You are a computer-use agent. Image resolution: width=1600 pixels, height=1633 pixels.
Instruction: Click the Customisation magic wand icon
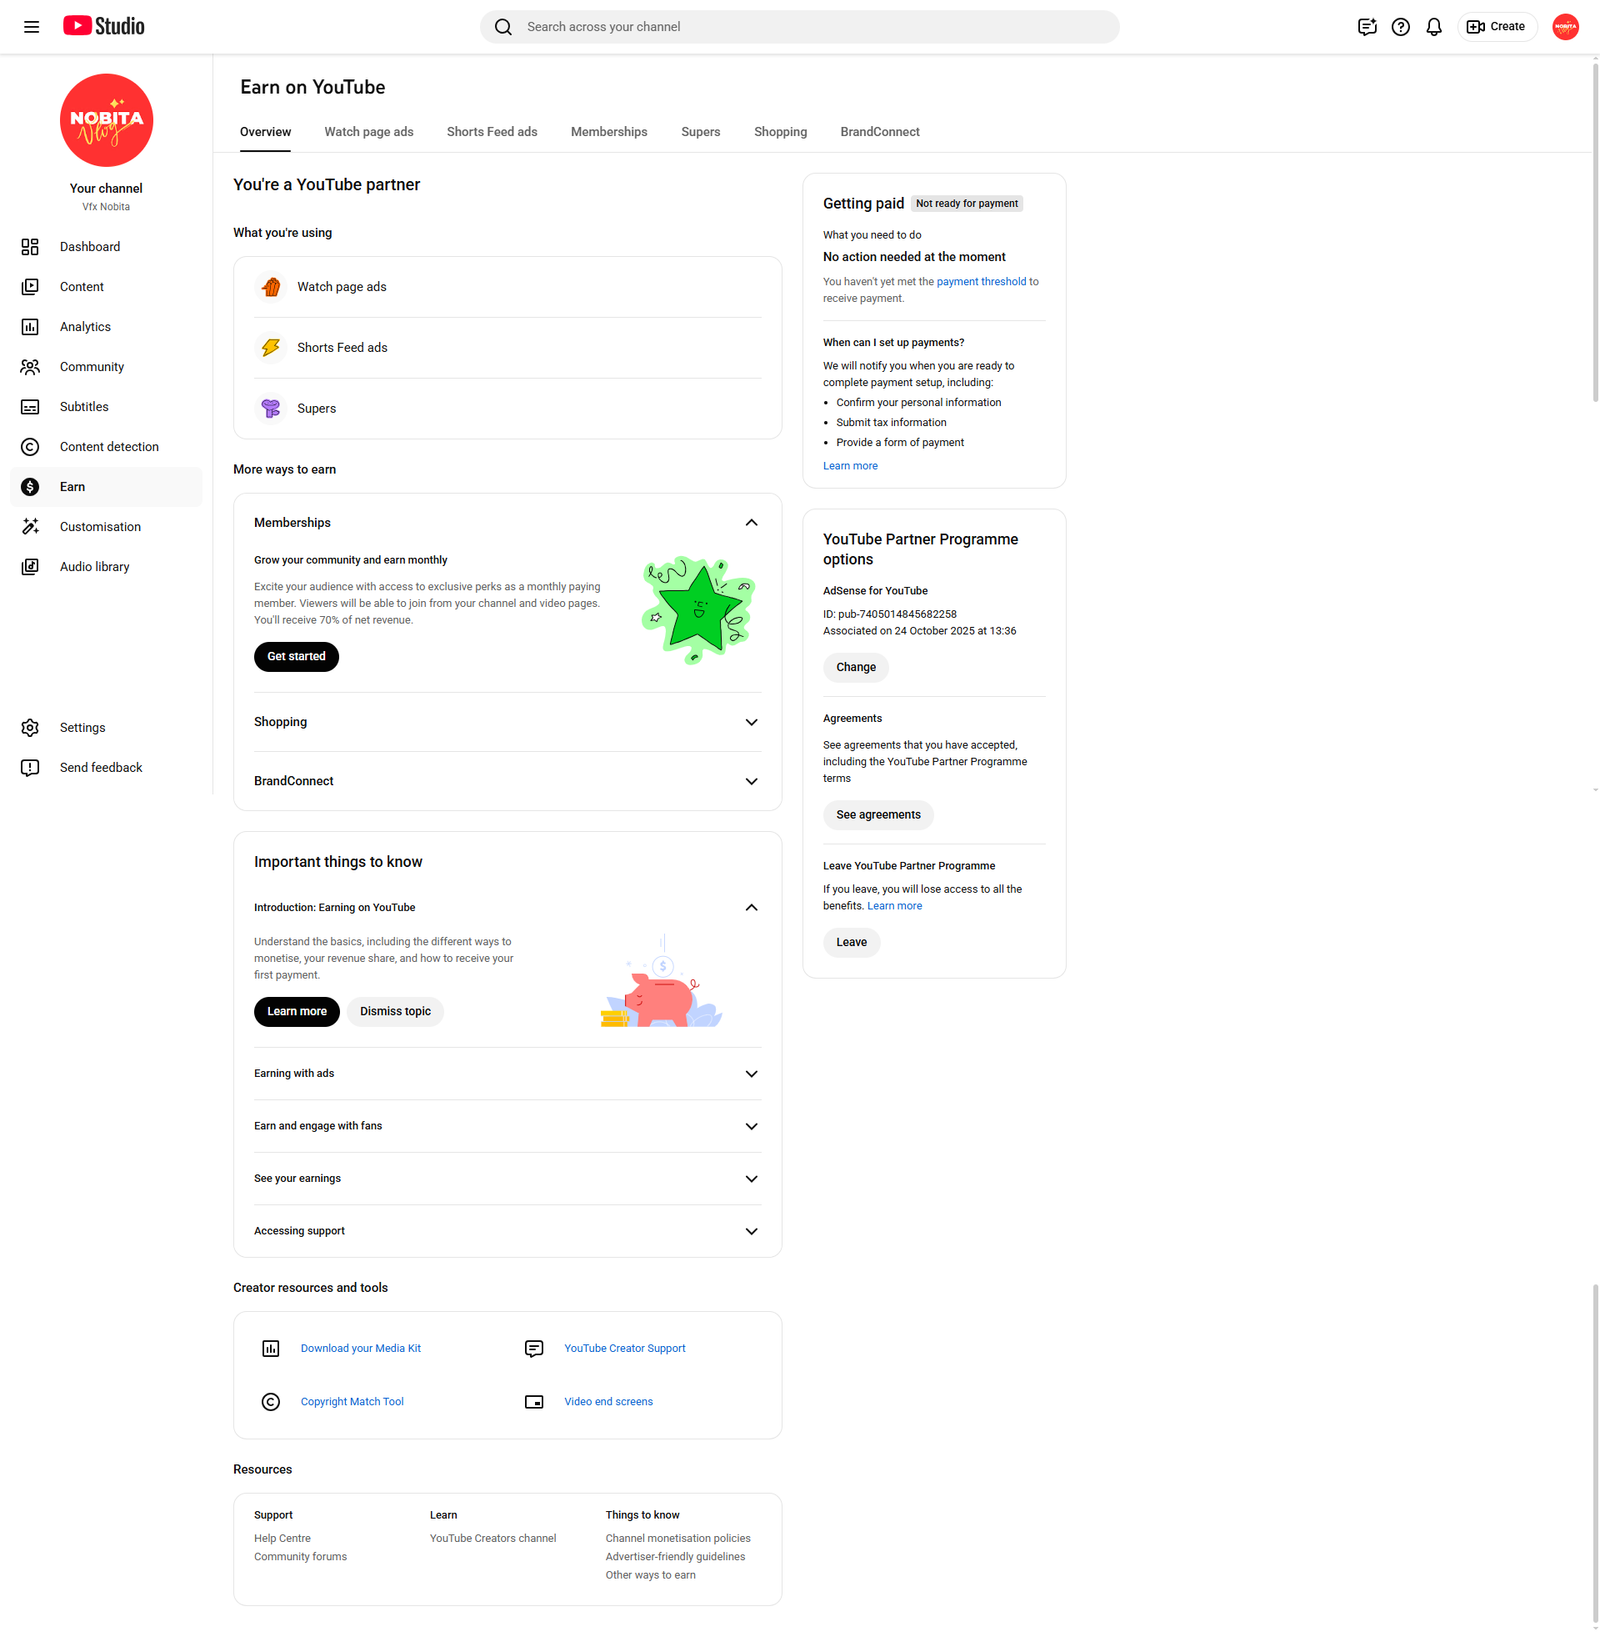click(30, 527)
